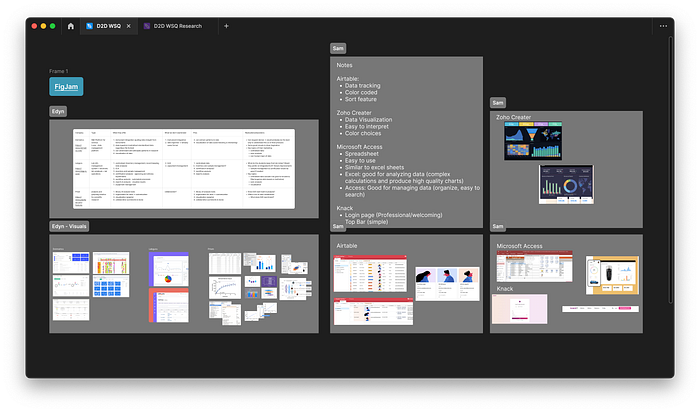Go to the Figma home screen icon
Viewport: 700px width, 412px height.
click(71, 26)
